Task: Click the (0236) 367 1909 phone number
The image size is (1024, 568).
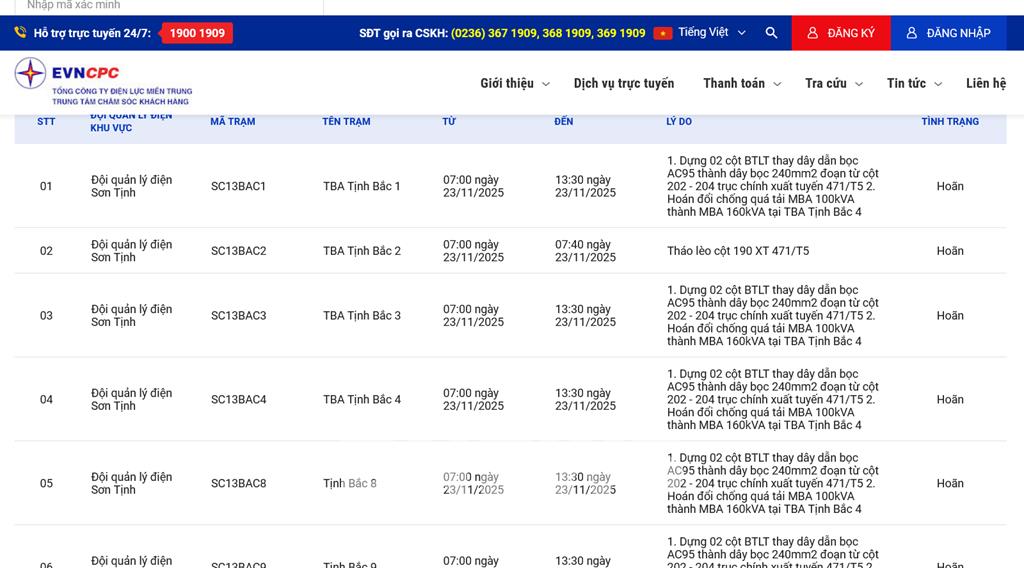Action: [x=494, y=33]
